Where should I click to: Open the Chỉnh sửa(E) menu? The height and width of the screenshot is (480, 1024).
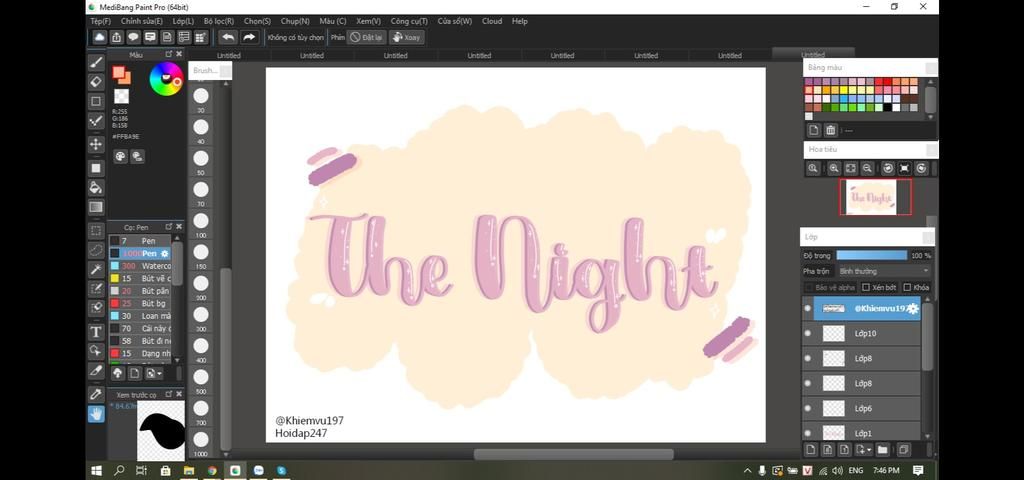click(x=142, y=22)
